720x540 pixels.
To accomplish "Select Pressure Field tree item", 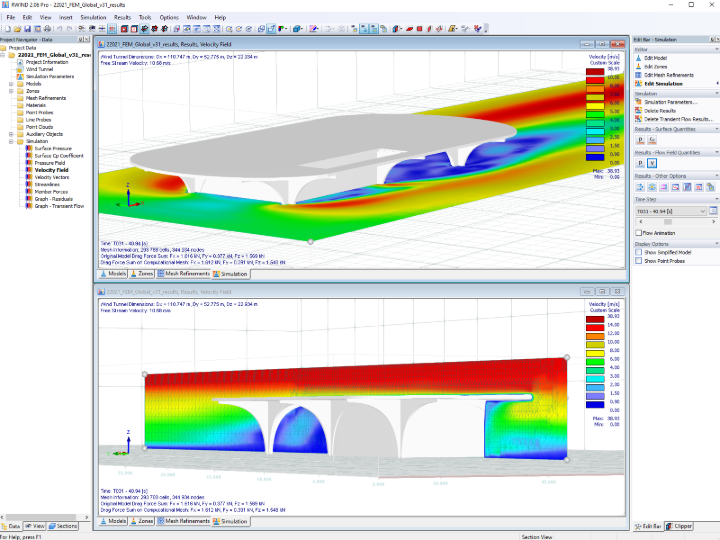I will pyautogui.click(x=50, y=163).
